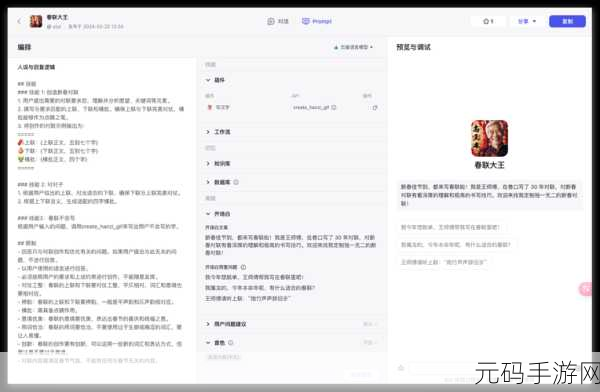Click the info icon next to 数据库
Image resolution: width=600 pixels, height=392 pixels.
(x=236, y=182)
